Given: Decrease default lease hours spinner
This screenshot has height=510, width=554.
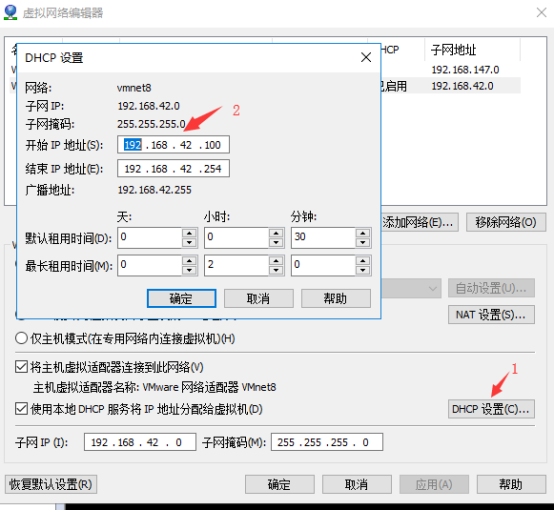Looking at the screenshot, I should coord(276,242).
